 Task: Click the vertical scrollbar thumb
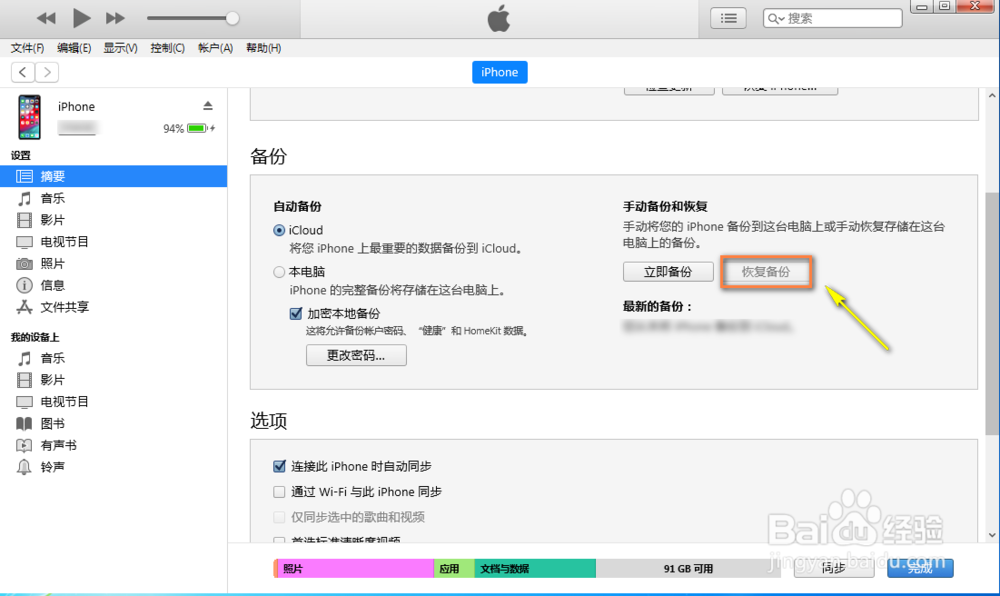click(x=992, y=313)
